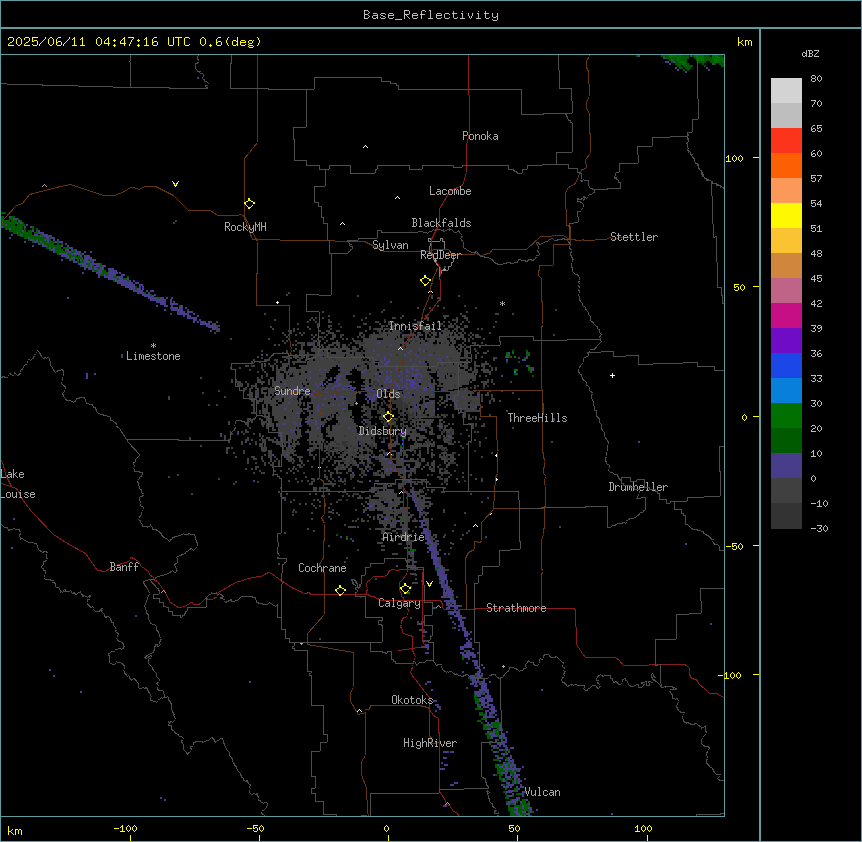Select the blue 33-36 dBZ swatch
The width and height of the screenshot is (862, 842).
[786, 365]
